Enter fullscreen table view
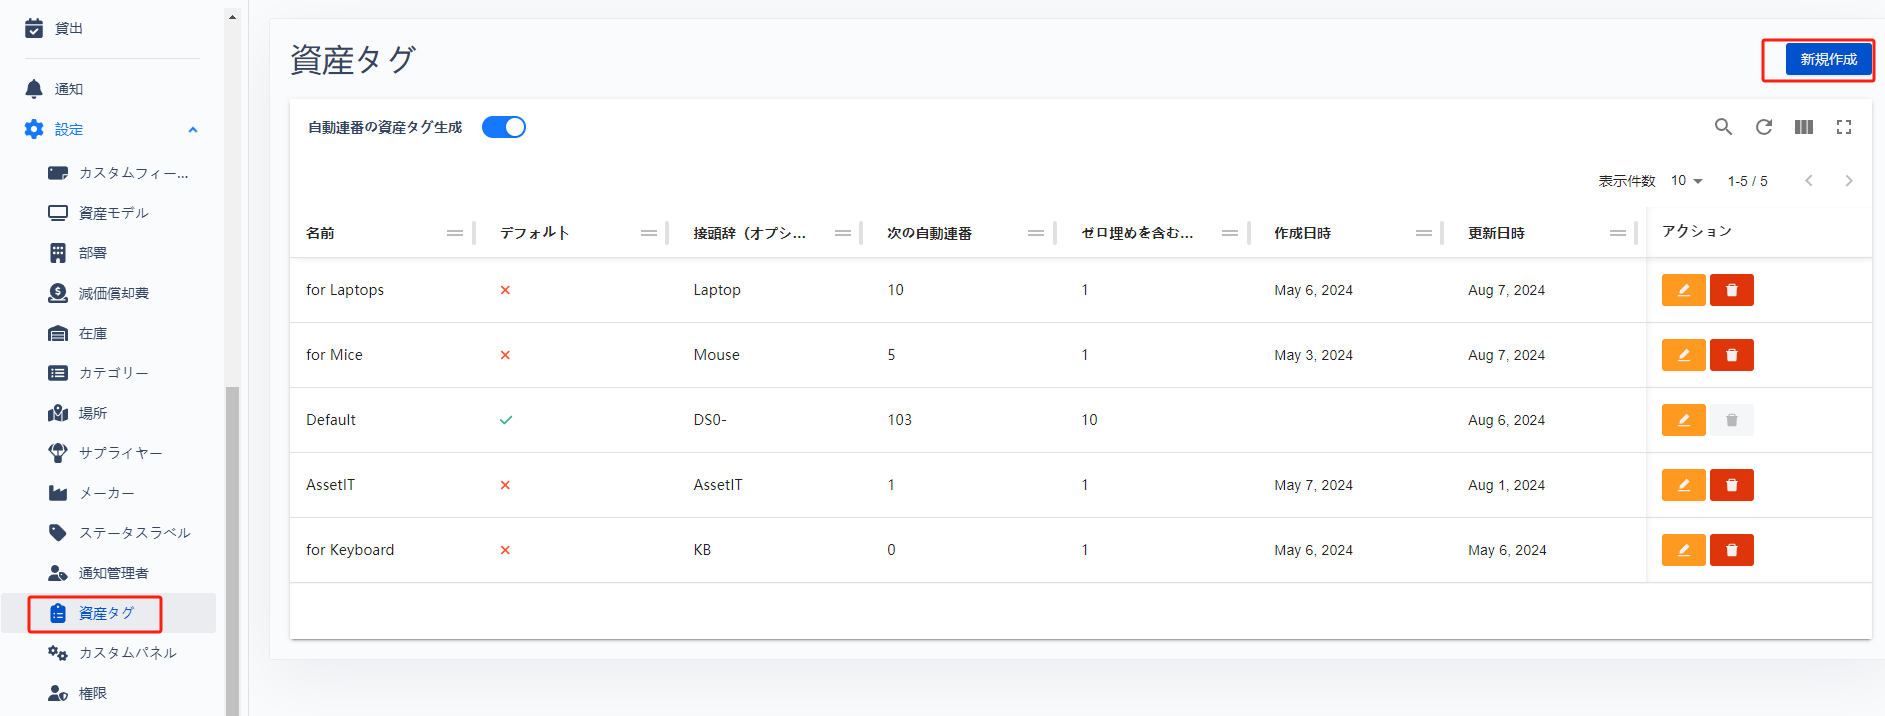The image size is (1885, 716). point(1844,127)
